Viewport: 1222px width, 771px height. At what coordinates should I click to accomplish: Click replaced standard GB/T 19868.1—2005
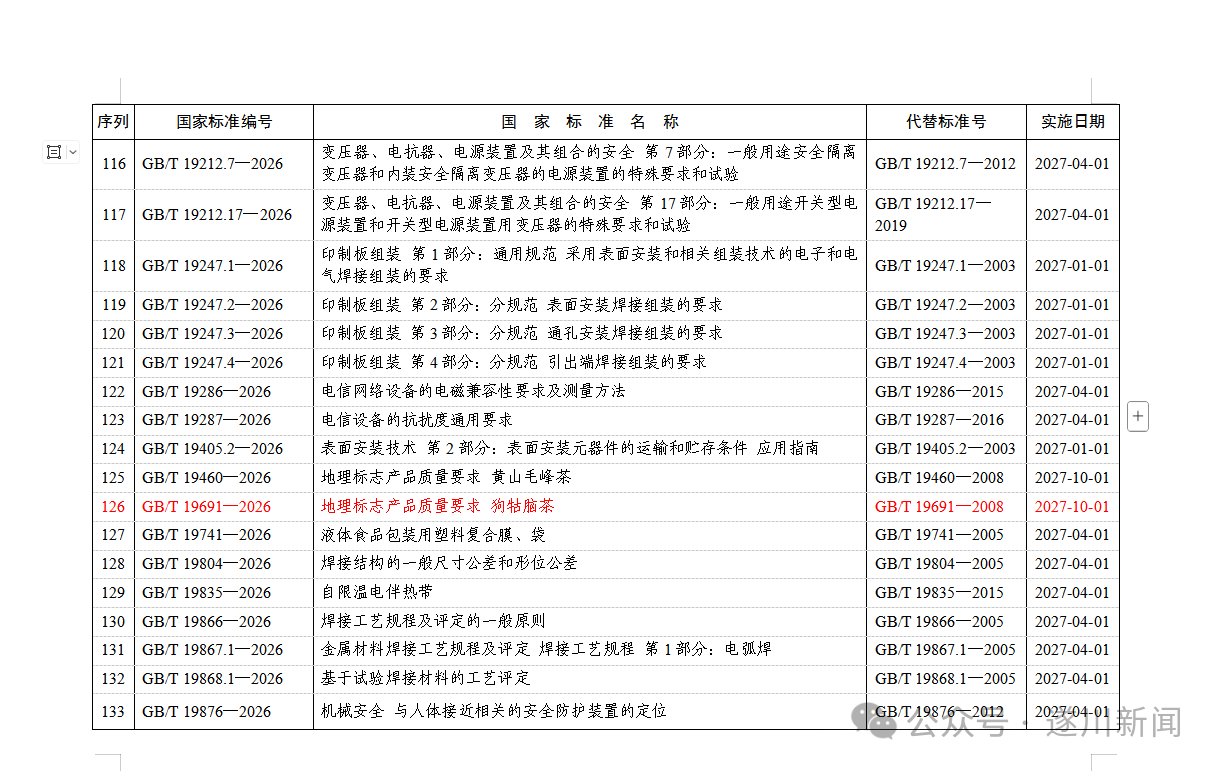click(x=945, y=679)
